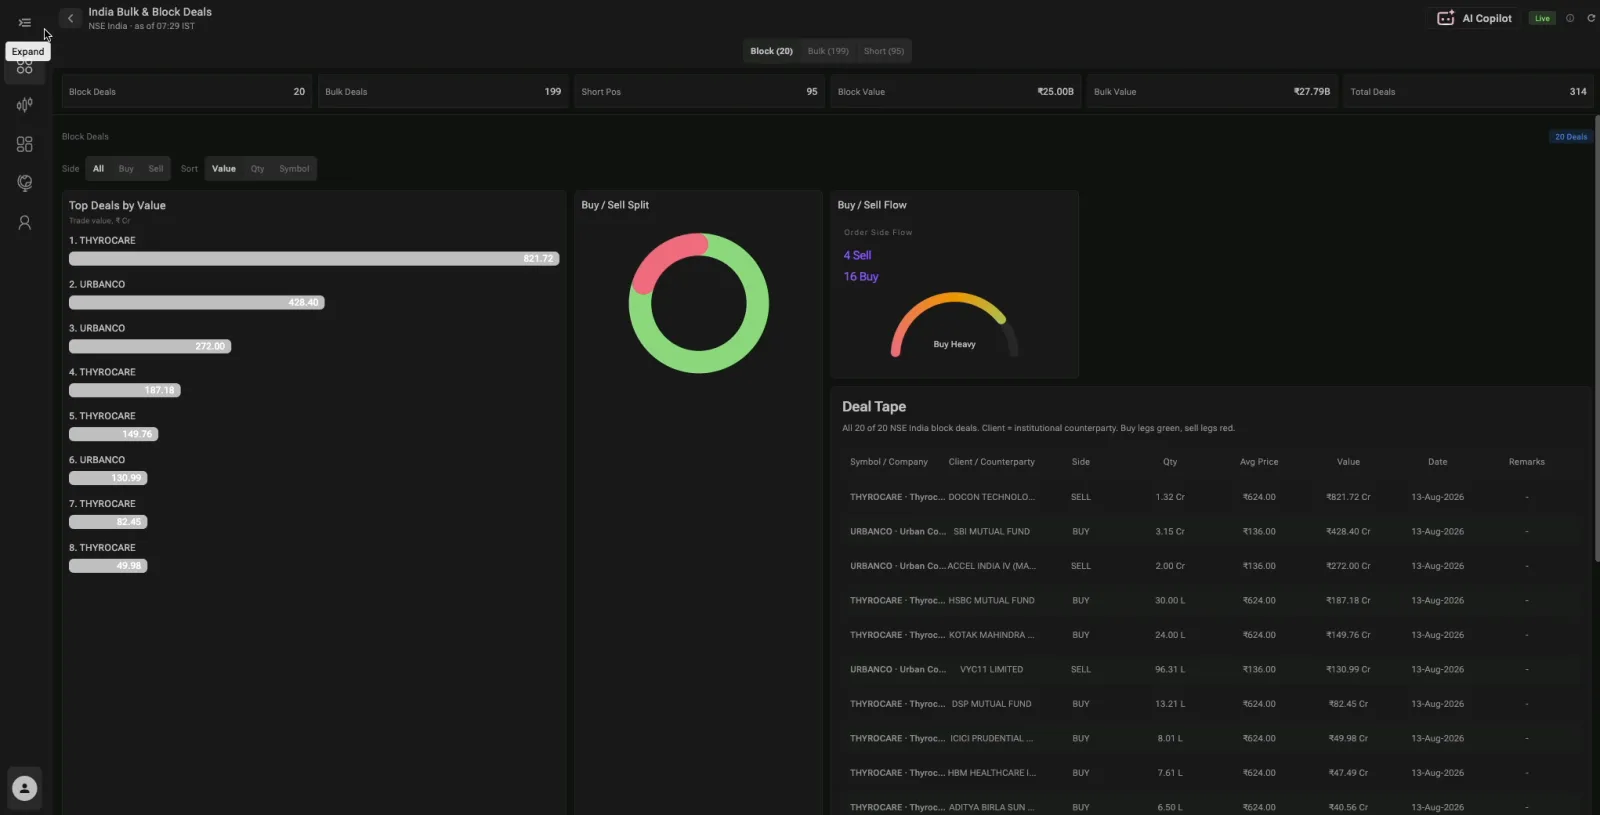The height and width of the screenshot is (815, 1600).
Task: Open the user profile outline icon in the sidebar
Action: click(25, 223)
